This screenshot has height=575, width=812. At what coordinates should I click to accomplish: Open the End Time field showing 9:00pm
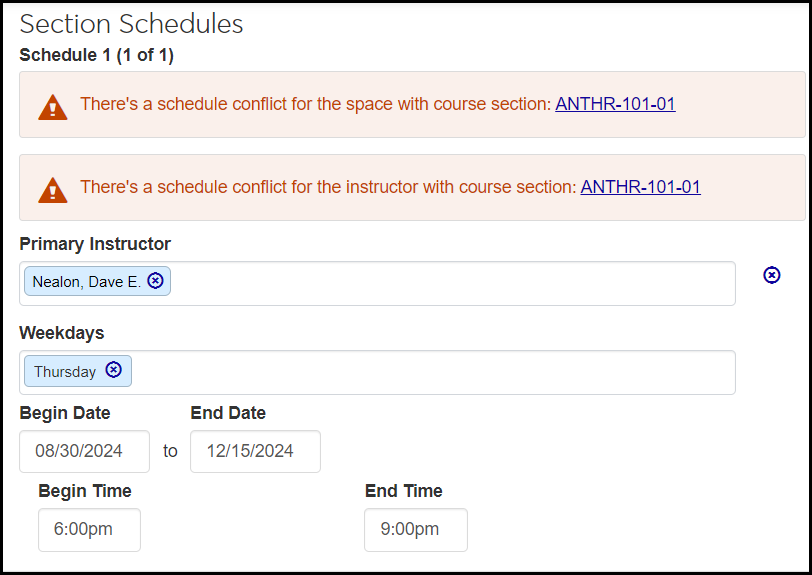416,529
